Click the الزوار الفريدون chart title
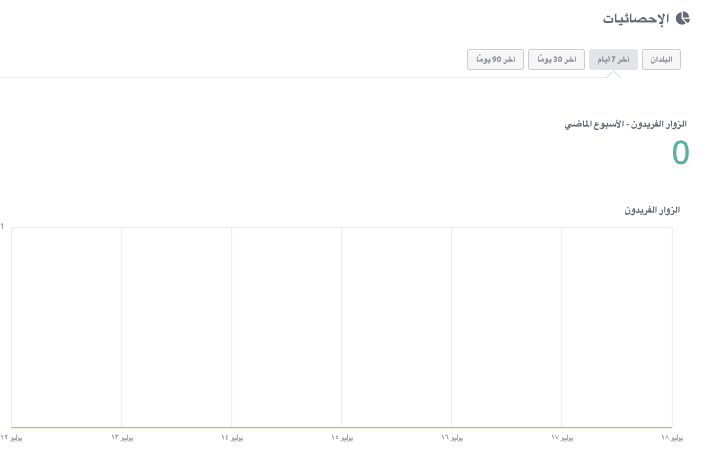The height and width of the screenshot is (454, 709). pos(652,210)
